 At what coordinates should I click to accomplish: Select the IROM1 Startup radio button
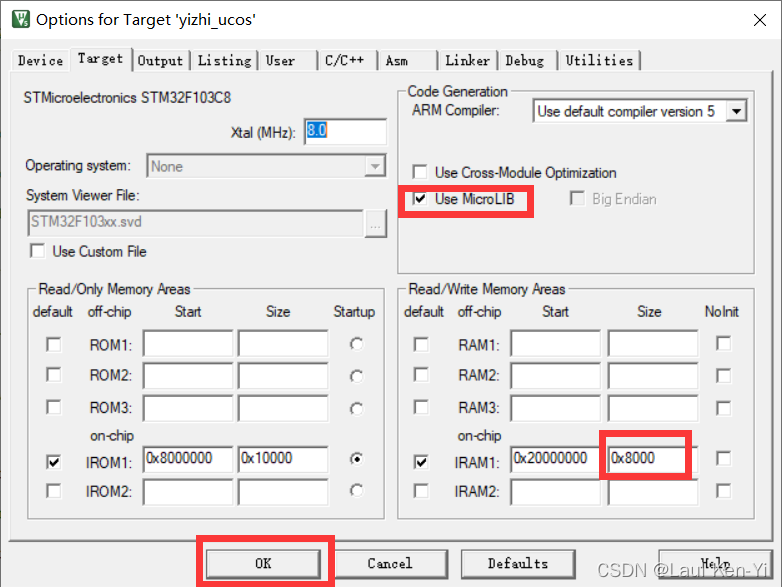pyautogui.click(x=357, y=458)
